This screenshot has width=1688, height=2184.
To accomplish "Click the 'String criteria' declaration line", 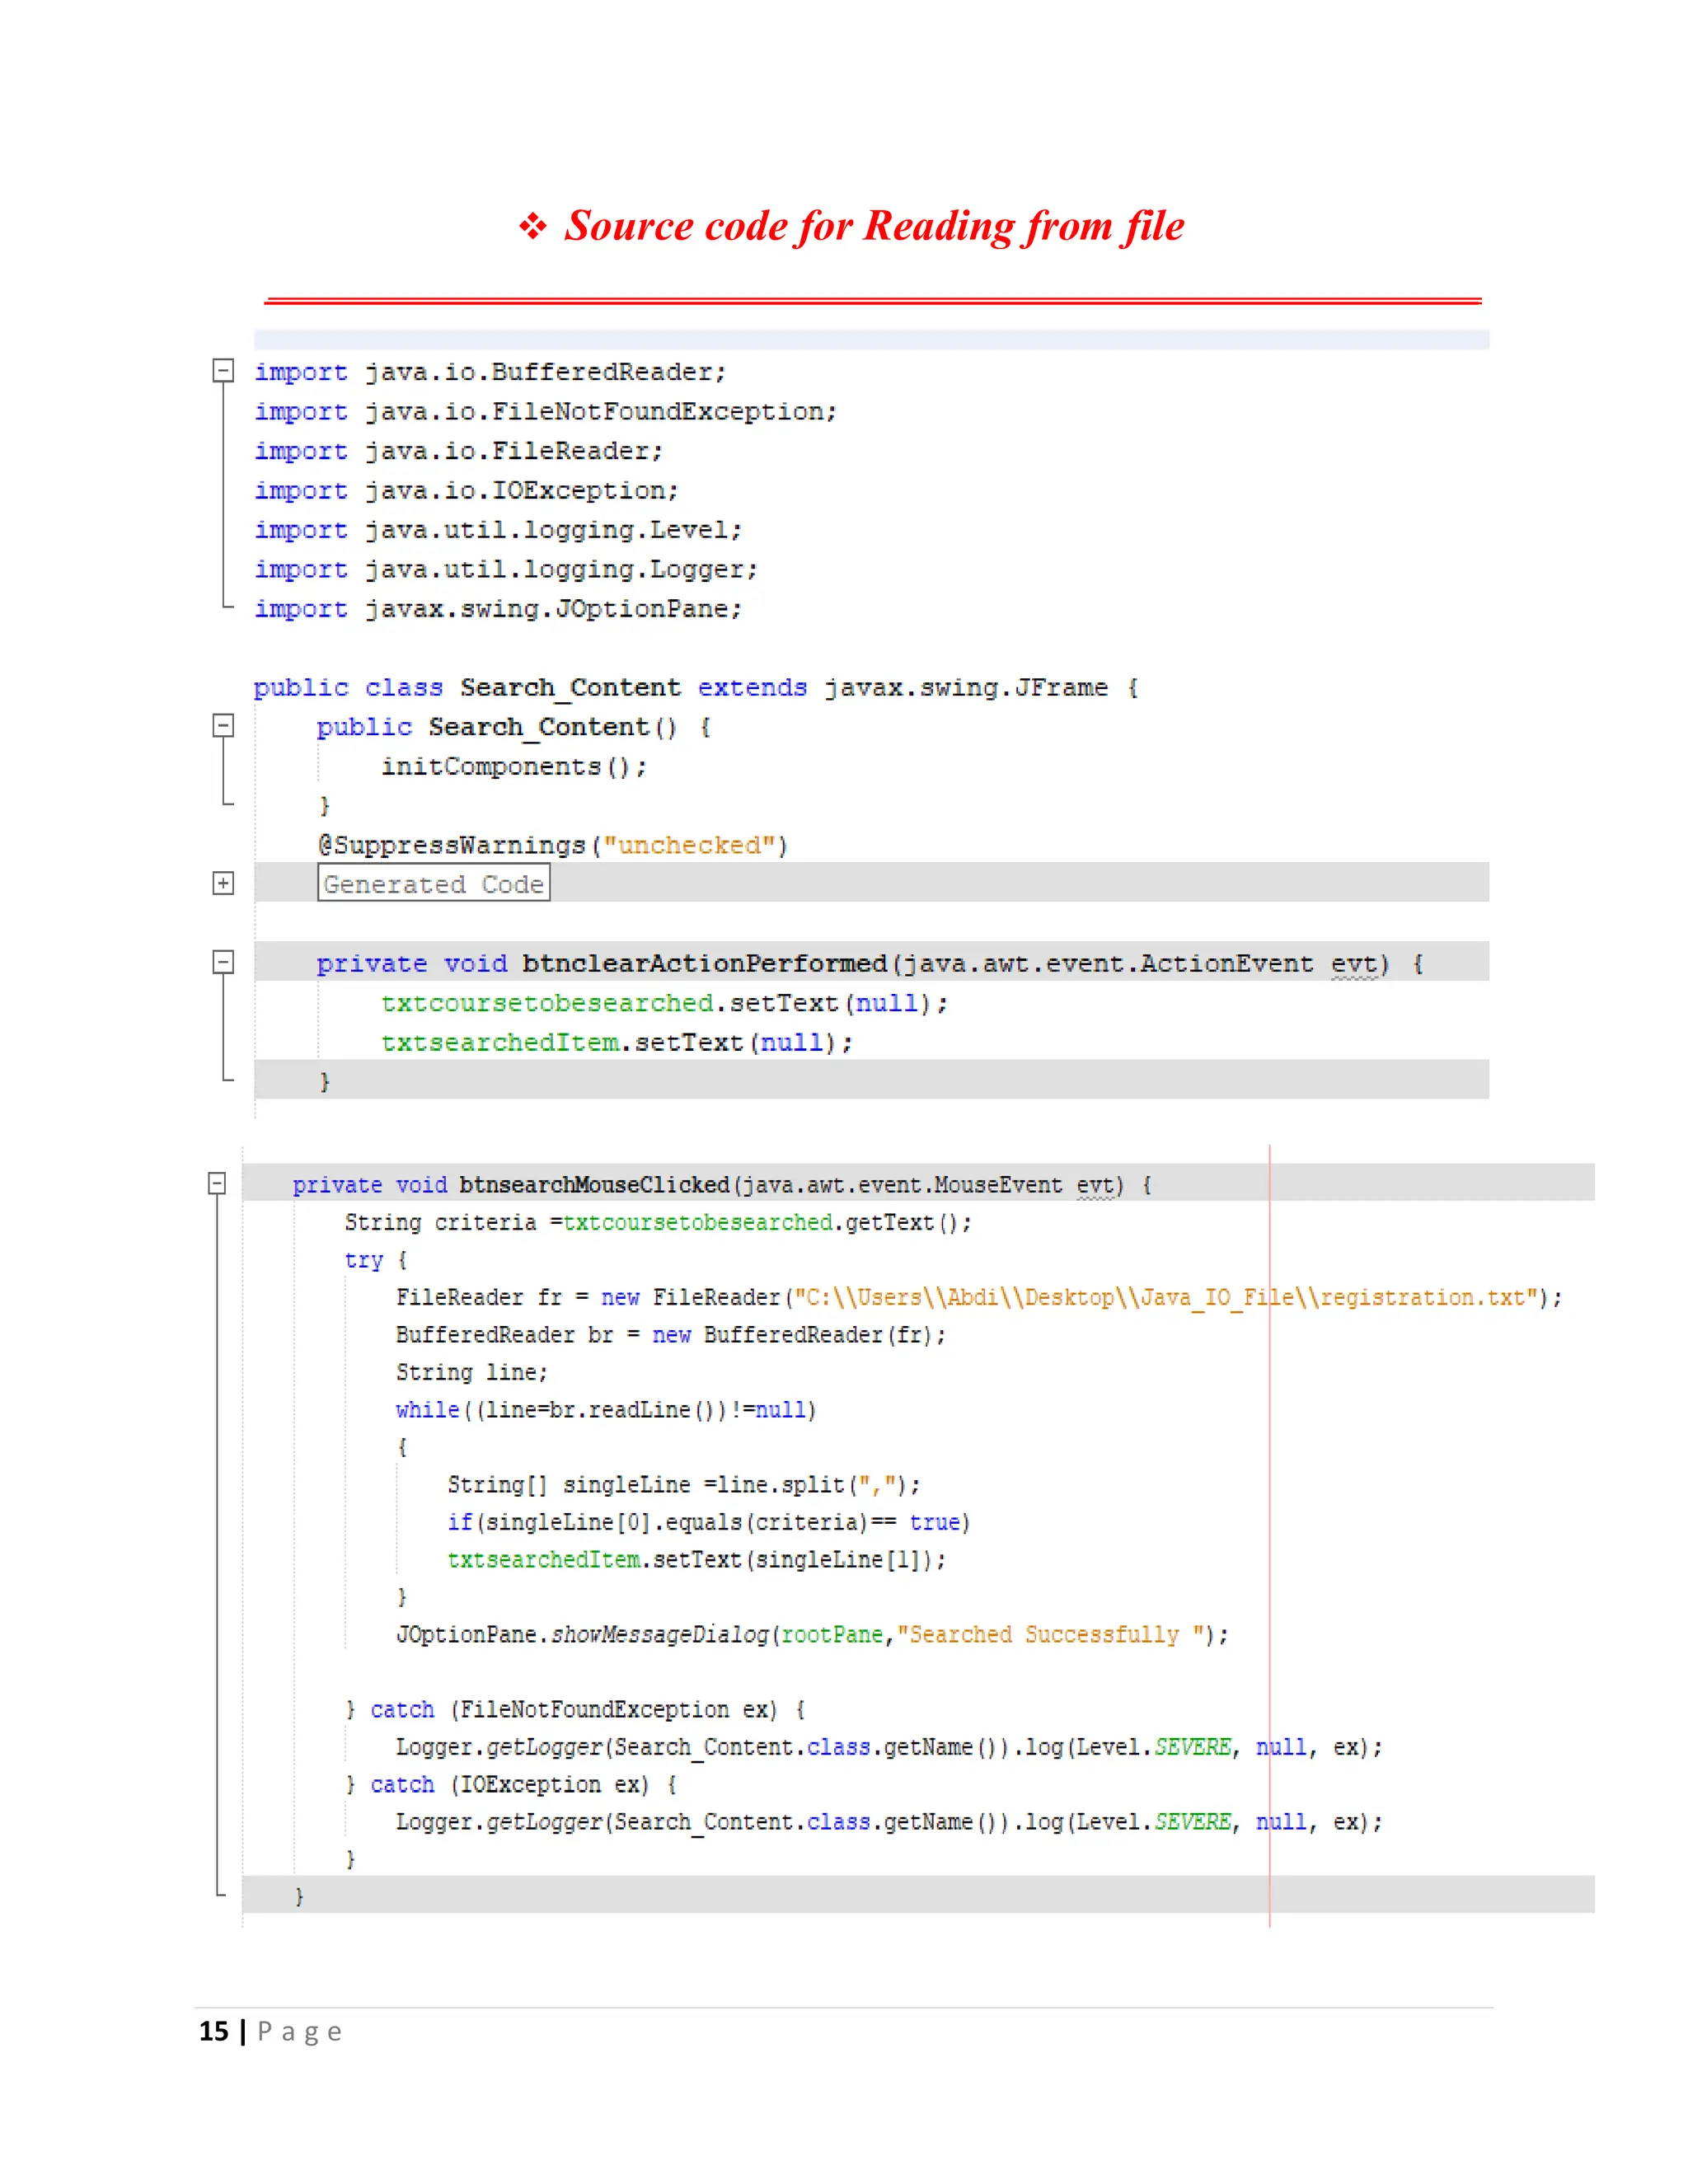I will tap(658, 1223).
